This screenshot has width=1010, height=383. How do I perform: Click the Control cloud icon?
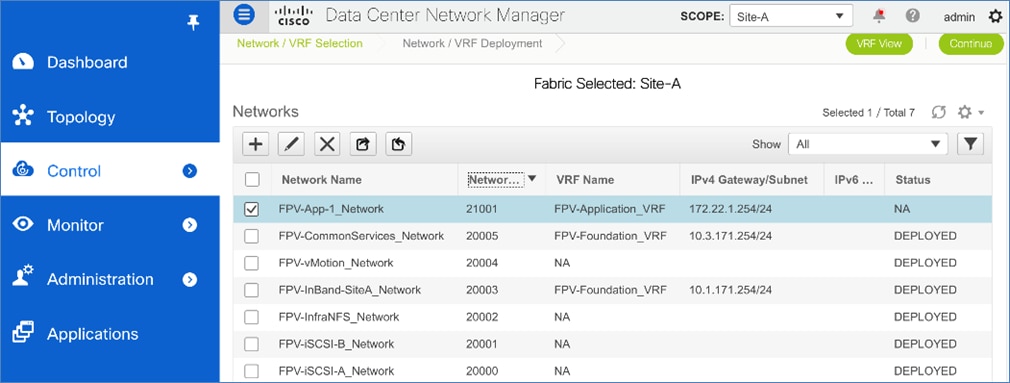pyautogui.click(x=23, y=171)
